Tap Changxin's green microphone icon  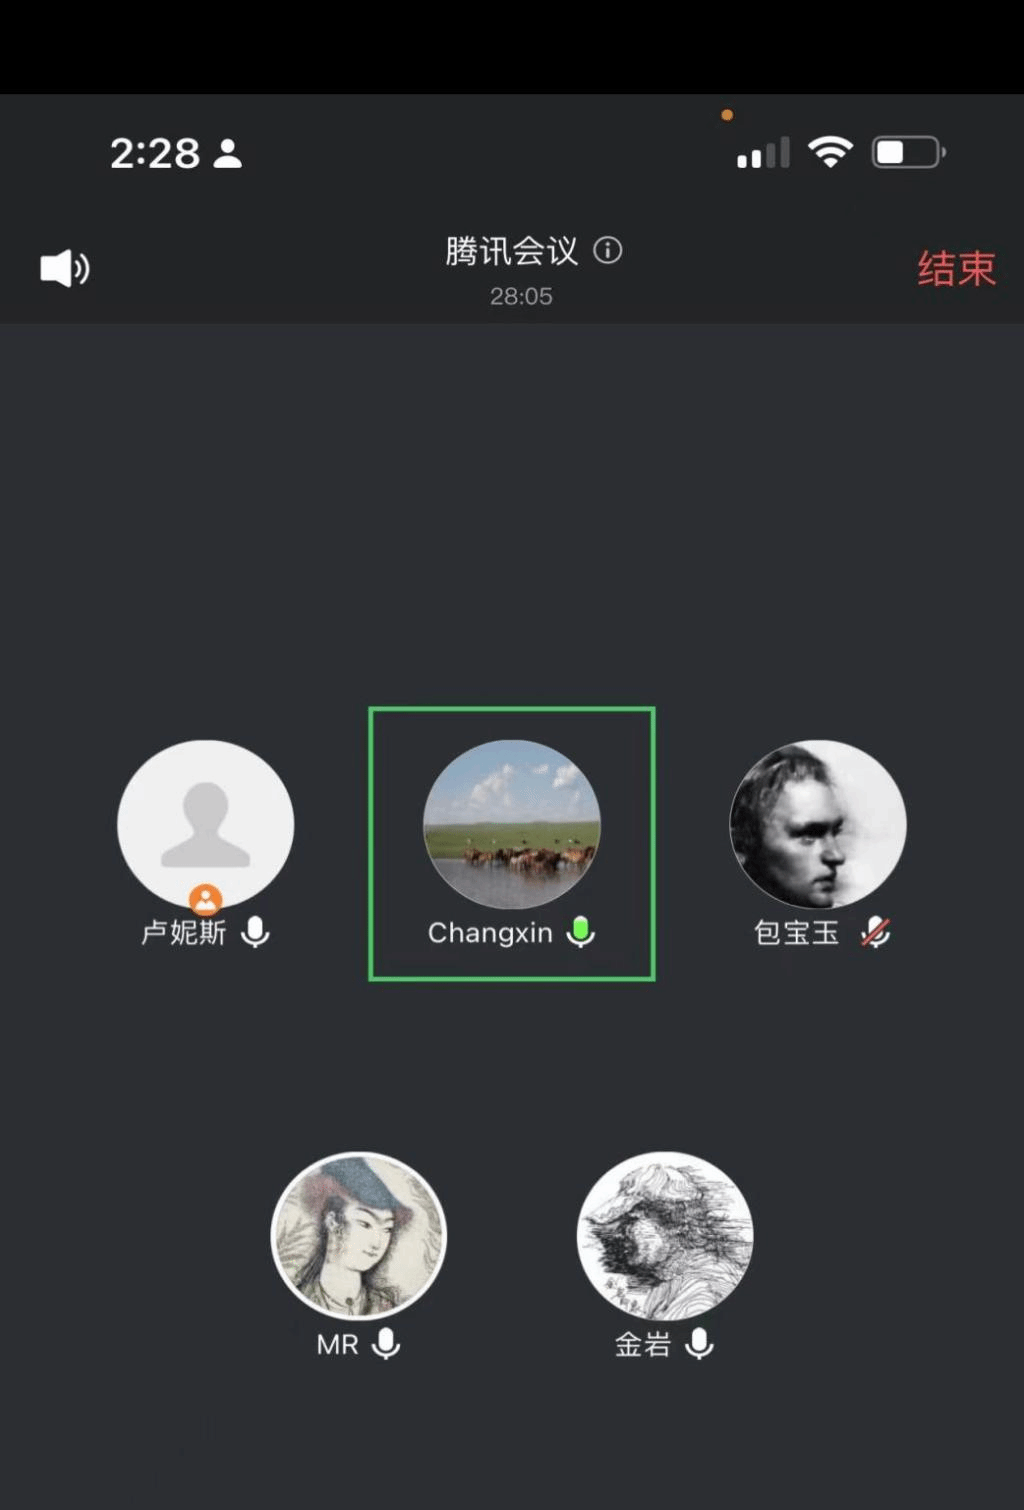pos(581,932)
